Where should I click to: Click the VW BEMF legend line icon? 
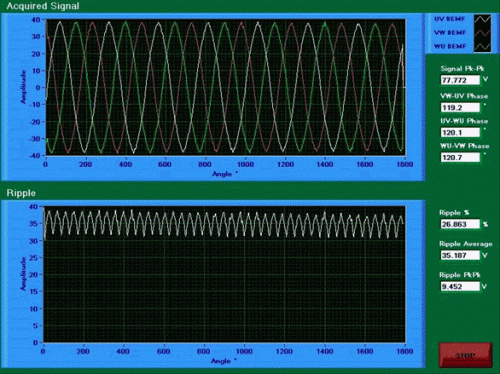point(482,33)
